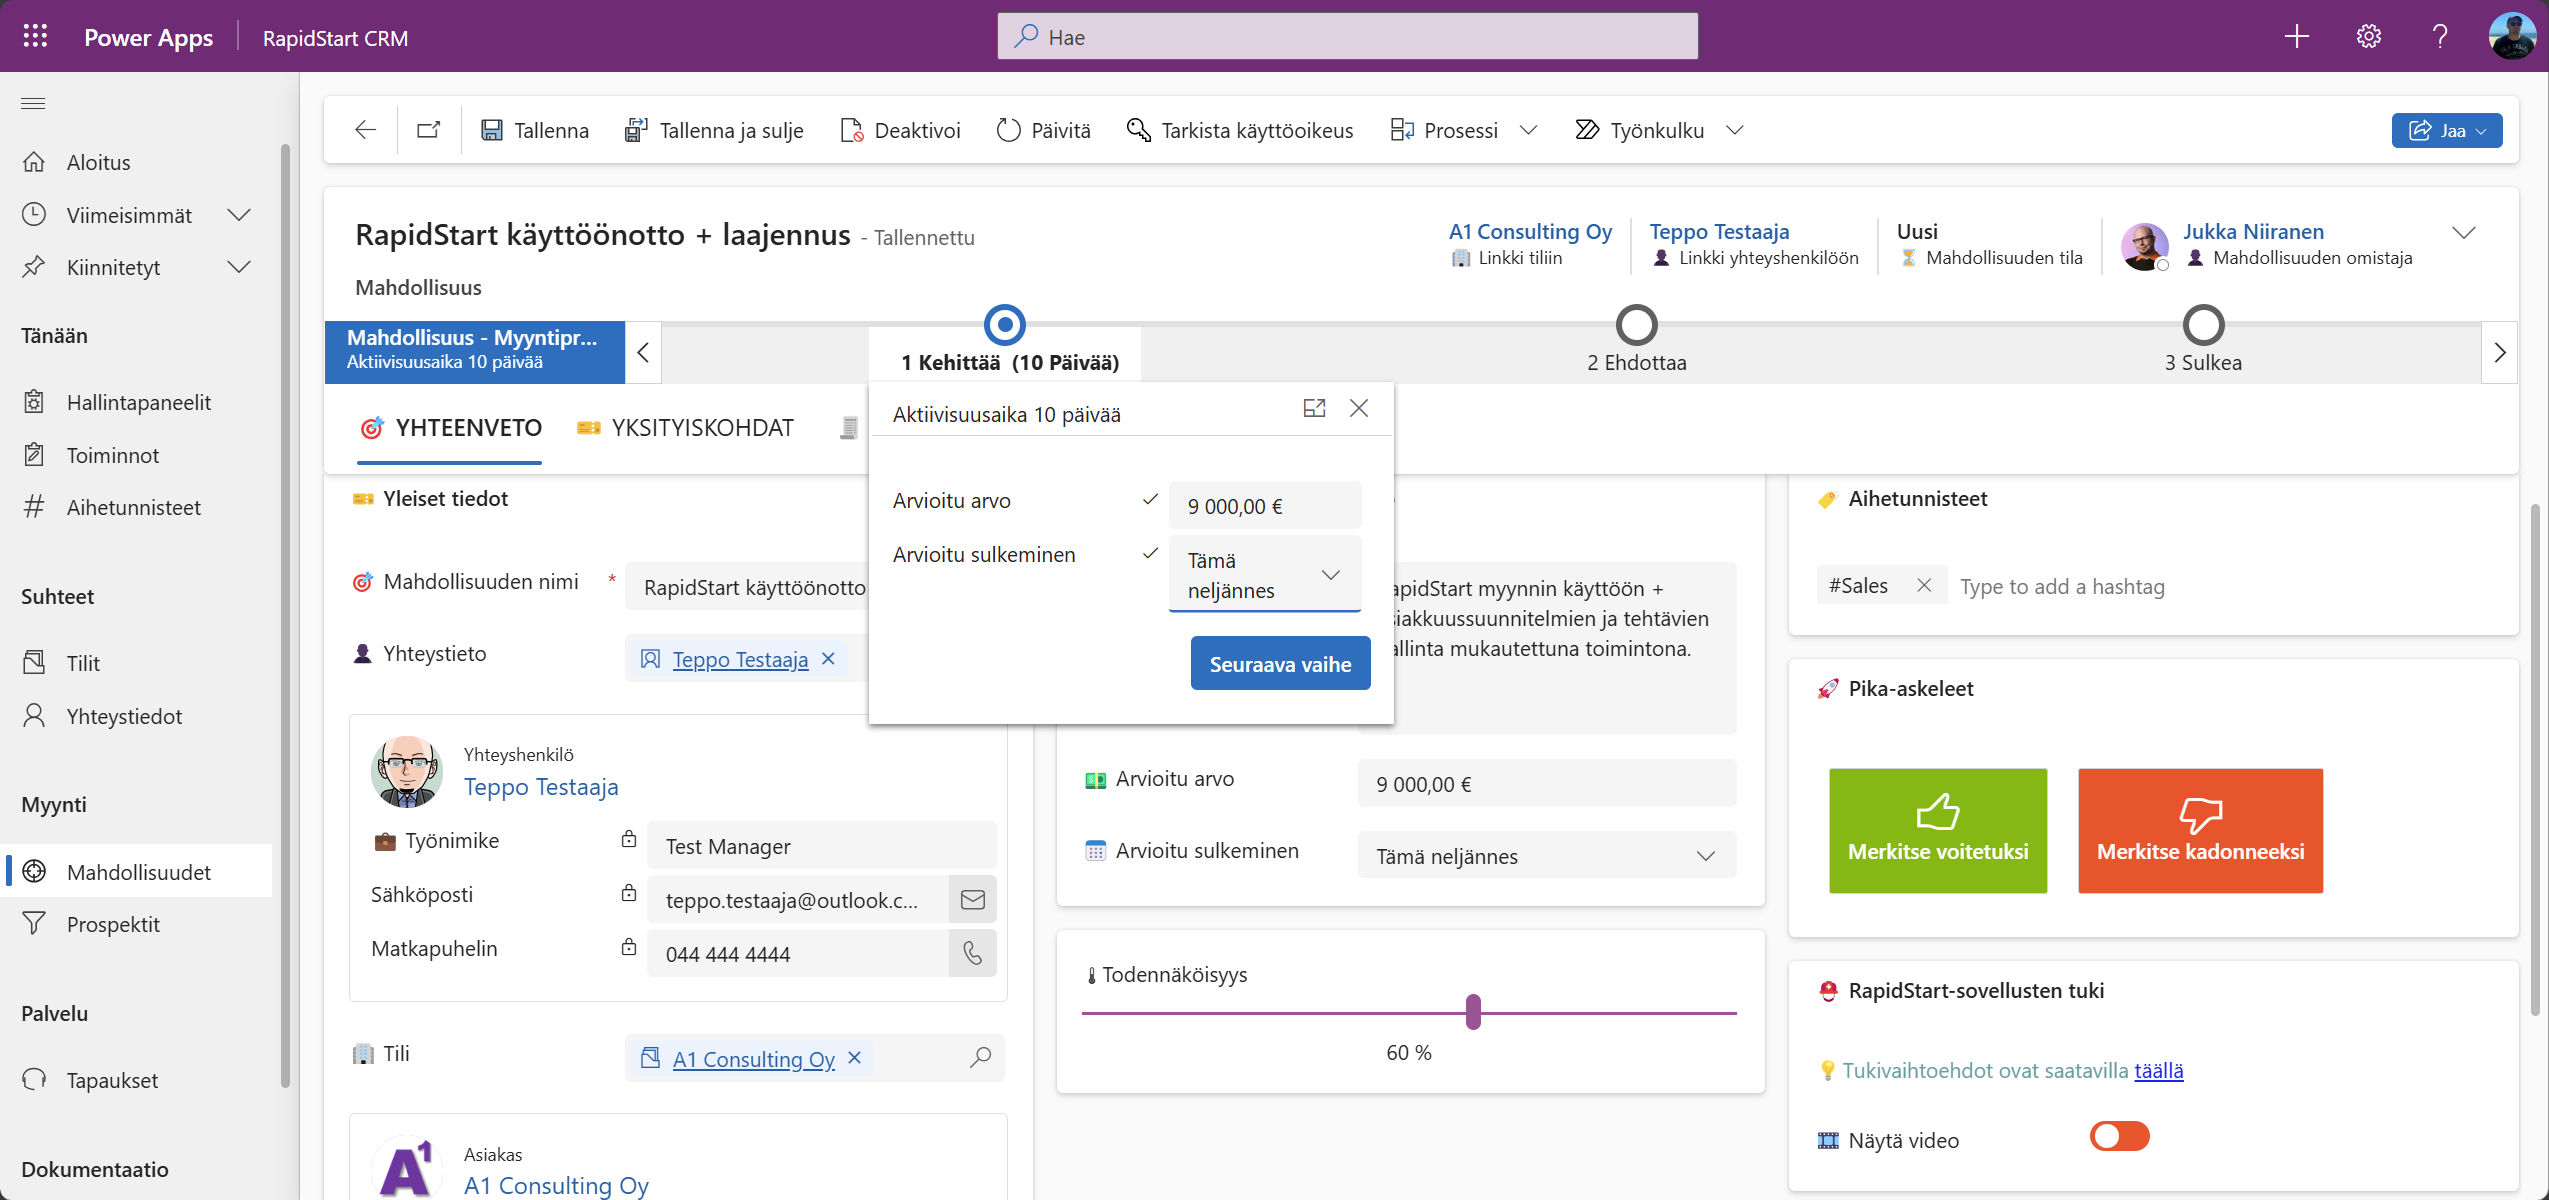This screenshot has width=2549, height=1200.
Task: Click the Todennäköisyys slider handle
Action: tap(1473, 1012)
